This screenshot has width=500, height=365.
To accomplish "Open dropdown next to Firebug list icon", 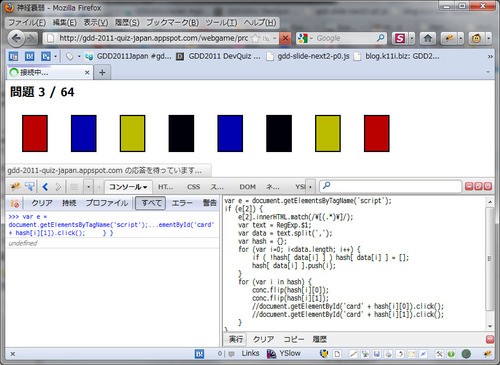I will click(88, 187).
